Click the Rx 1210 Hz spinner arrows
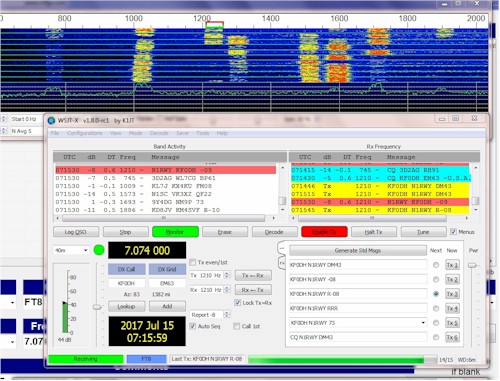The image size is (500, 381). pos(227,290)
